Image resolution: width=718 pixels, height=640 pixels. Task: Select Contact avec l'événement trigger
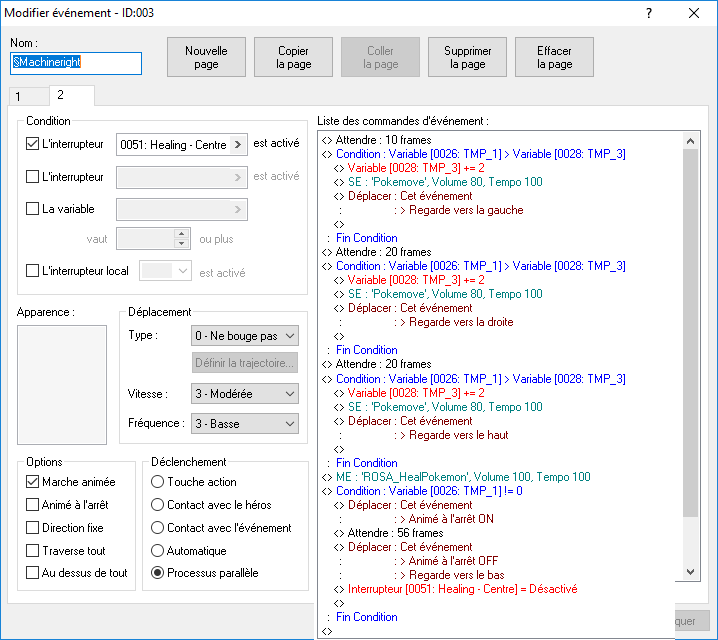coord(157,527)
